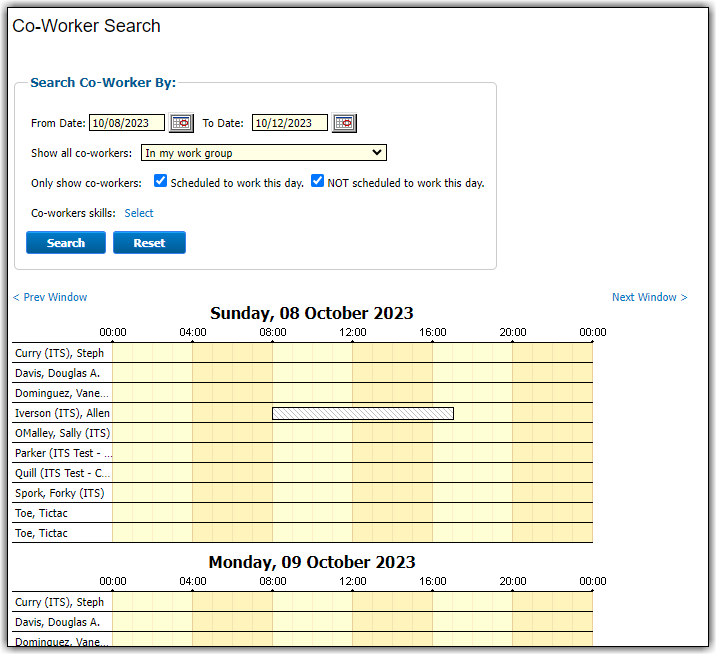Toggle 'NOT scheduled to work this day' checkbox
This screenshot has height=655, width=717.
point(317,181)
